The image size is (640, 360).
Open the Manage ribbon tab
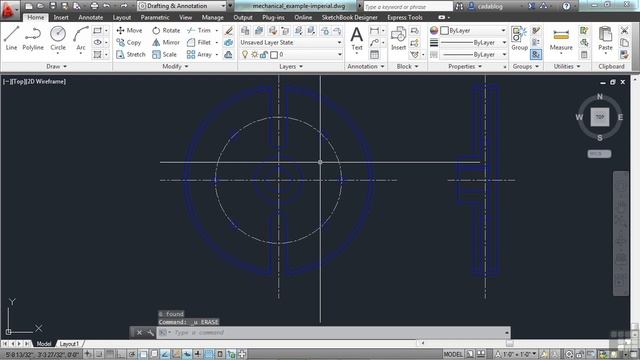point(212,18)
